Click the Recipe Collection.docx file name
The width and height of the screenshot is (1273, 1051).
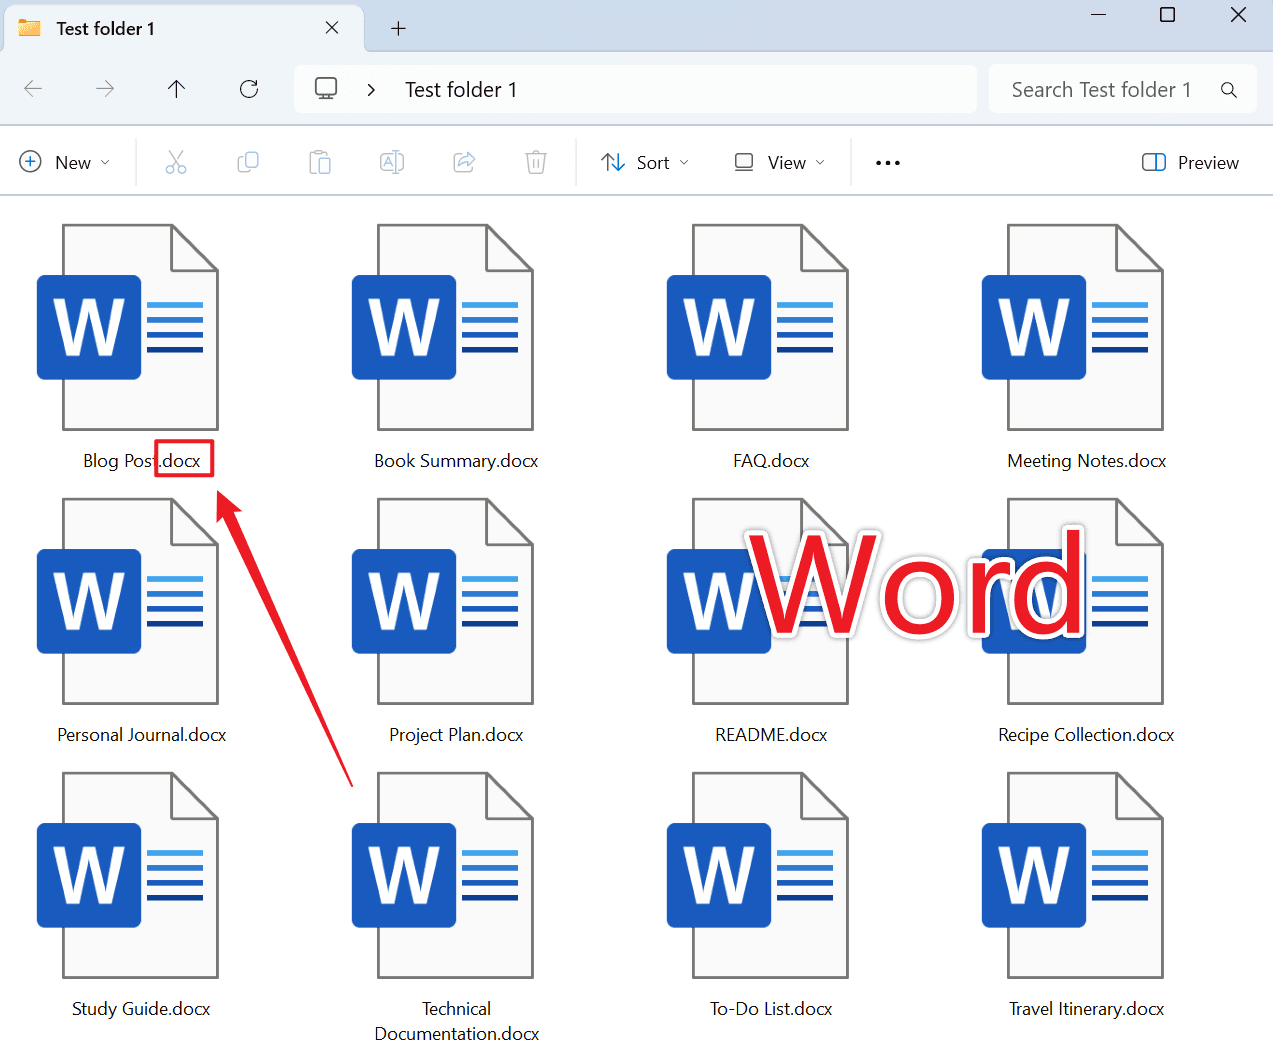pos(1086,735)
